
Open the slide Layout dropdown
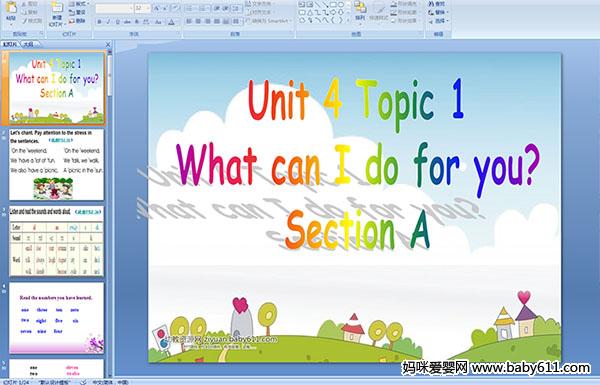tap(79, 4)
